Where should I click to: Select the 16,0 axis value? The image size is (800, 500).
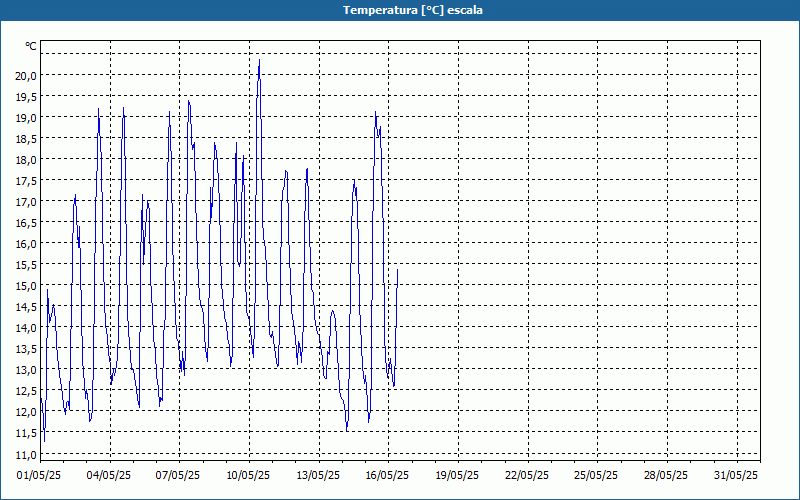(27, 244)
